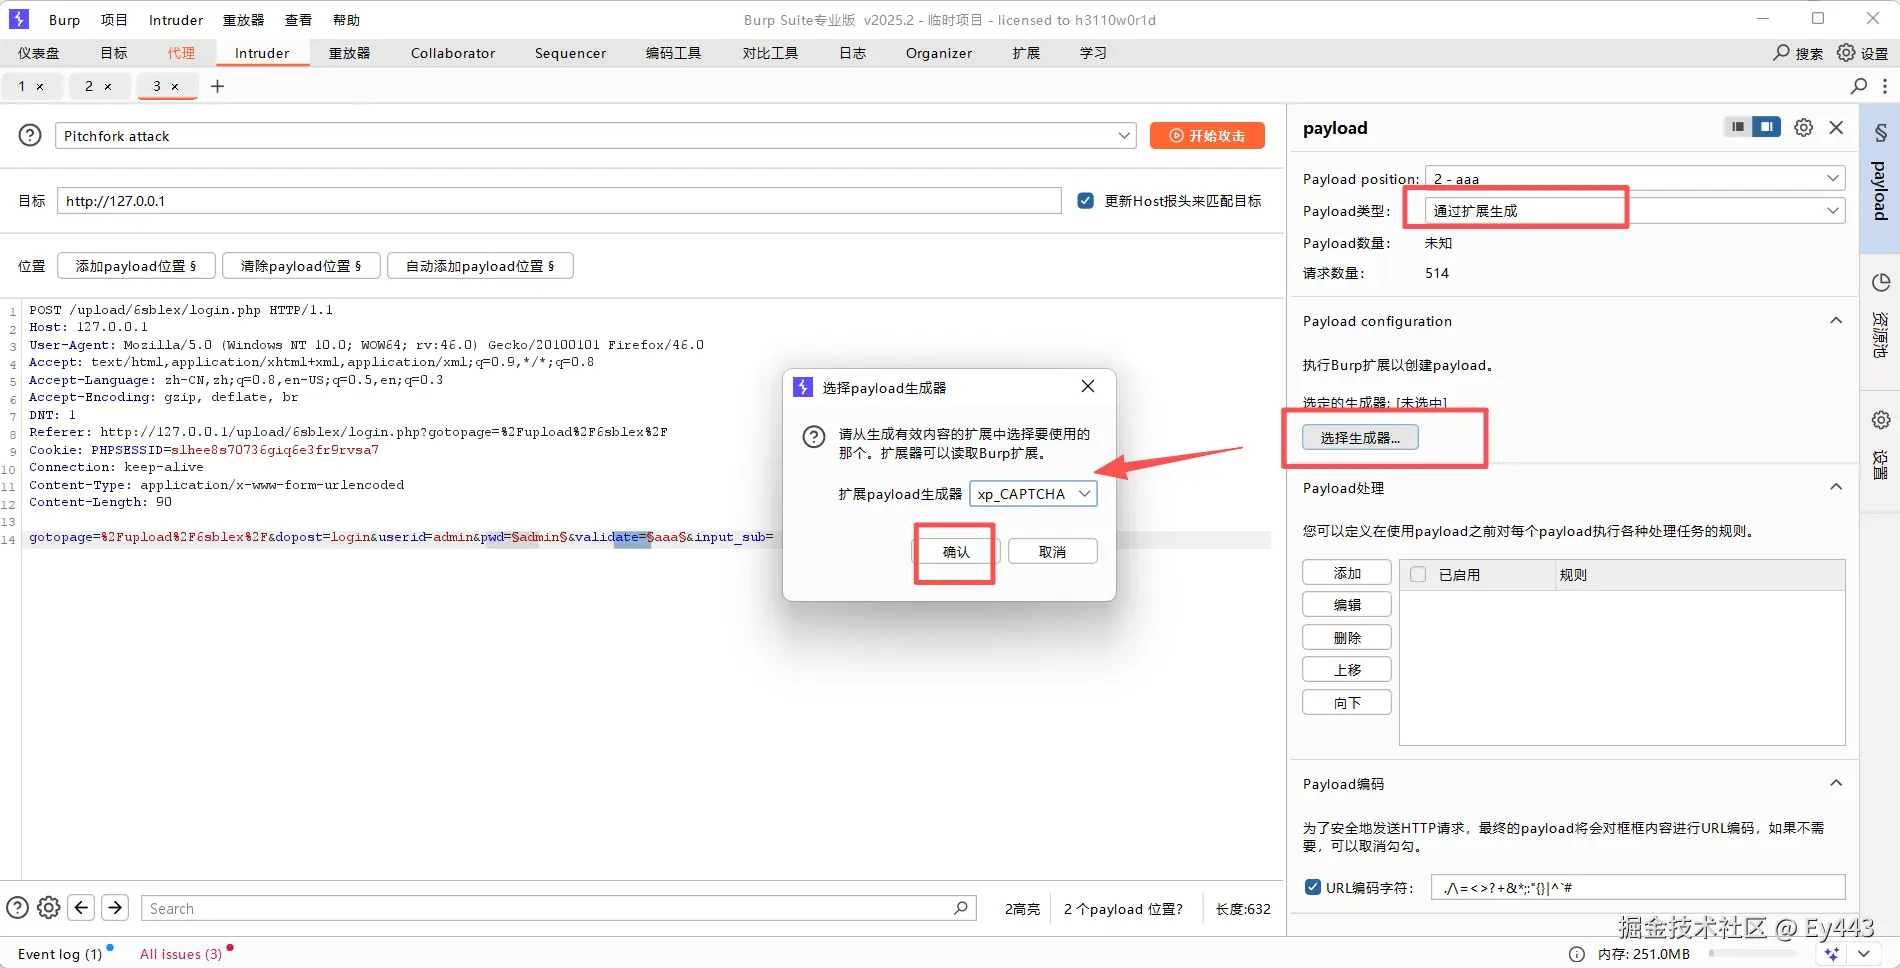
Task: Click the Burp Suite logo icon
Action: [x=19, y=19]
